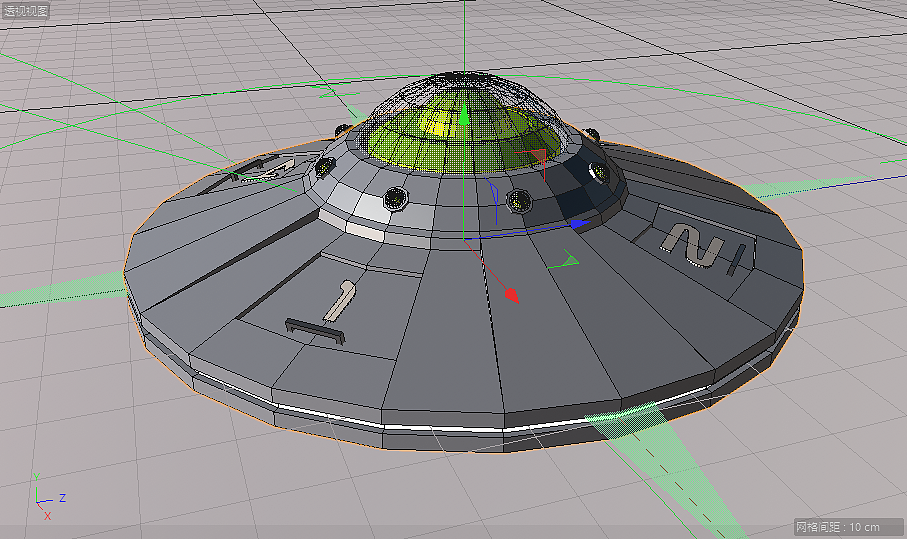Click the red X-axis arrow handle

click(512, 295)
